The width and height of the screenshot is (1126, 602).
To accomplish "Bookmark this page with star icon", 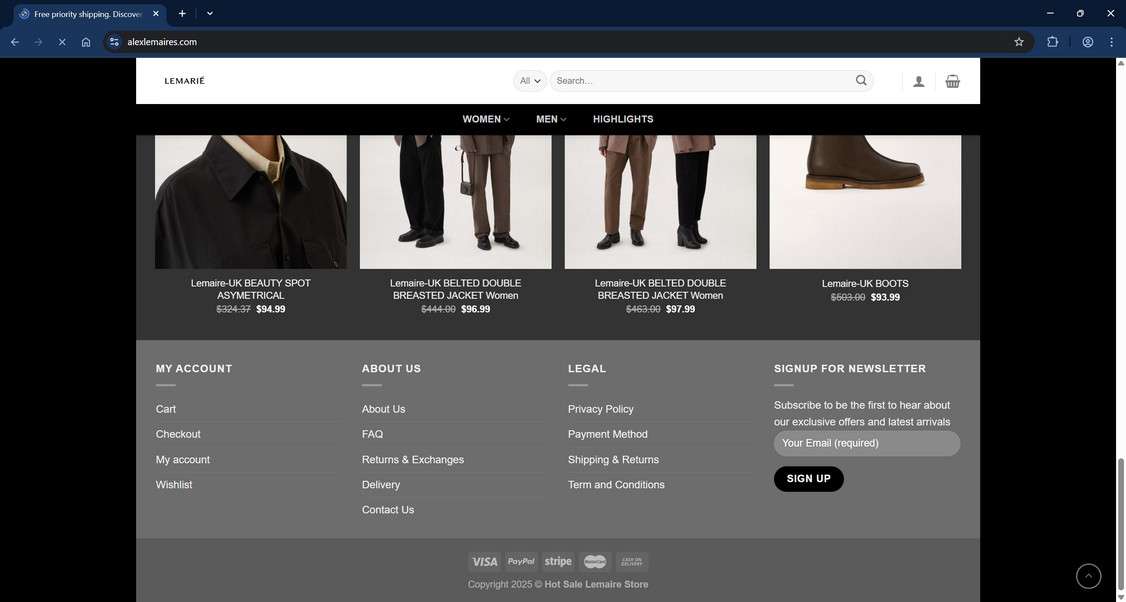I will (1018, 42).
